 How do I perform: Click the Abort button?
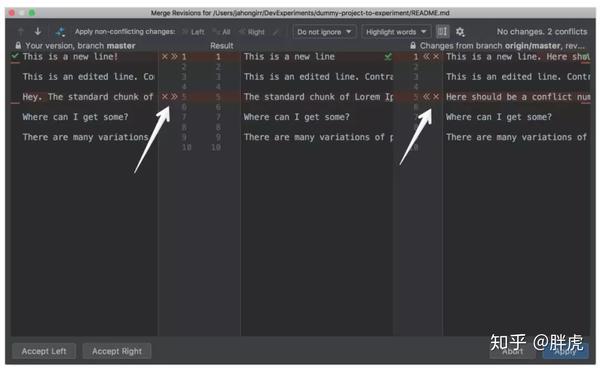[x=512, y=351]
